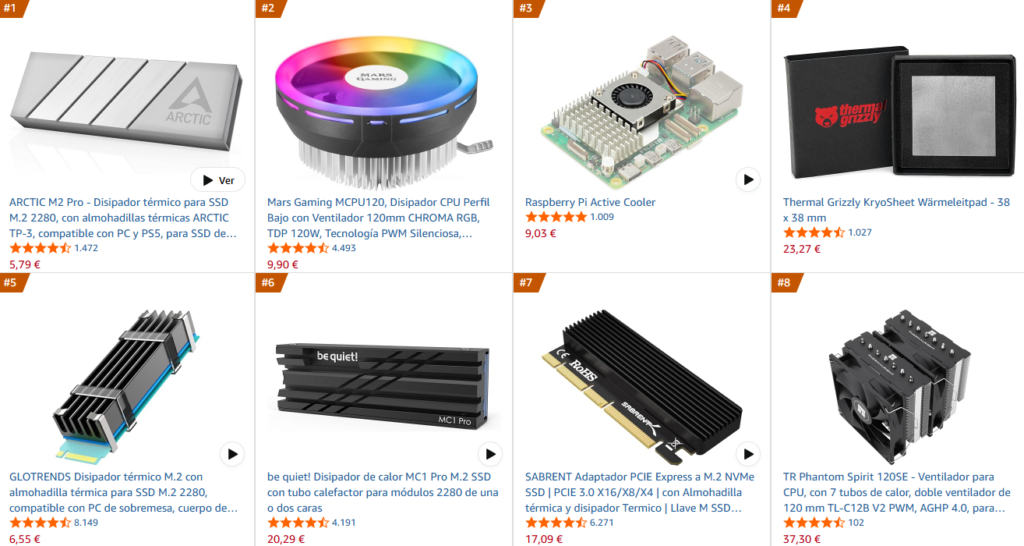1024x546 pixels.
Task: Open star ratings of ARCTIC M2 Pro
Action: click(40, 248)
